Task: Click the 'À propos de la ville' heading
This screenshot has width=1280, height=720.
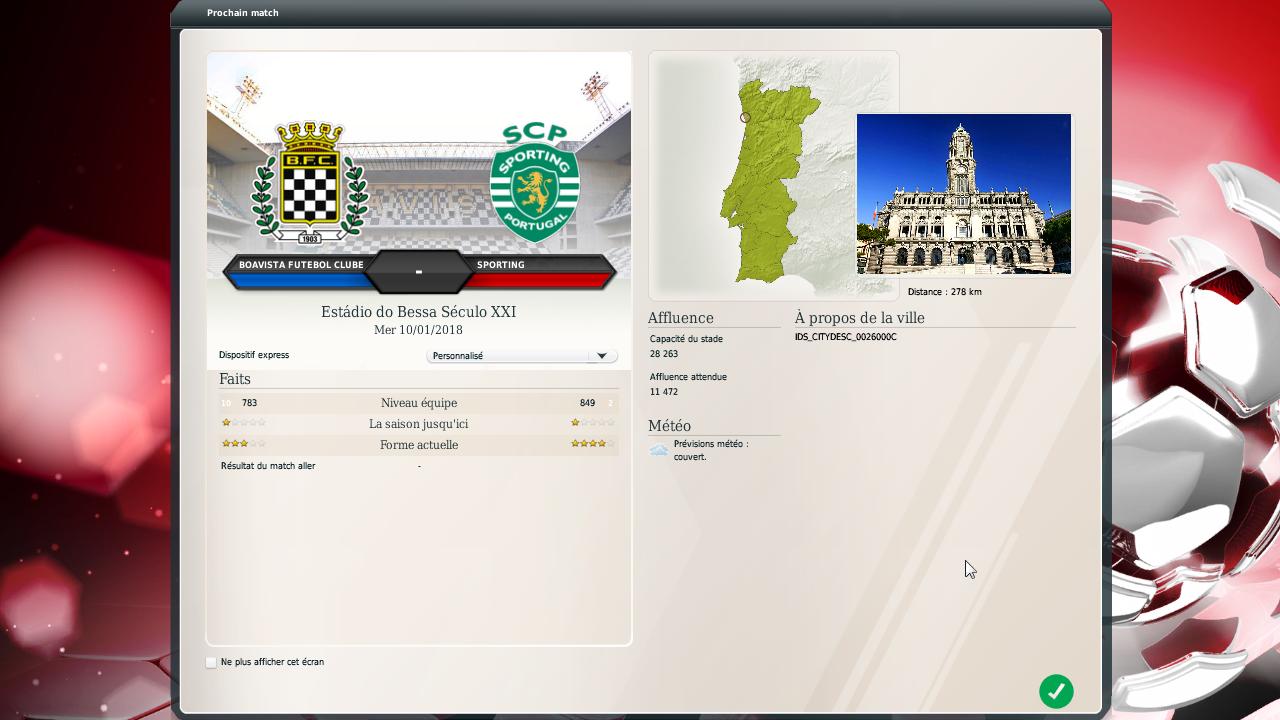Action: (x=860, y=318)
